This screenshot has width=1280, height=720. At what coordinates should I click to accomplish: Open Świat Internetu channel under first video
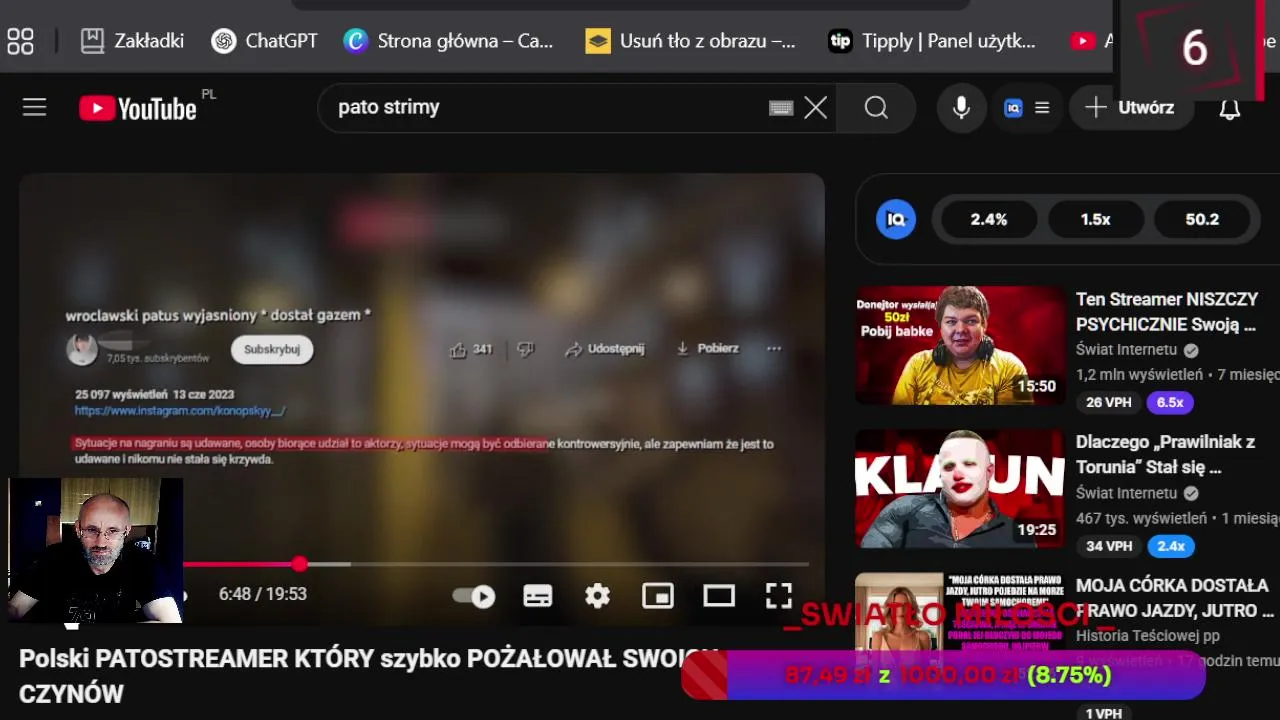tap(1126, 350)
